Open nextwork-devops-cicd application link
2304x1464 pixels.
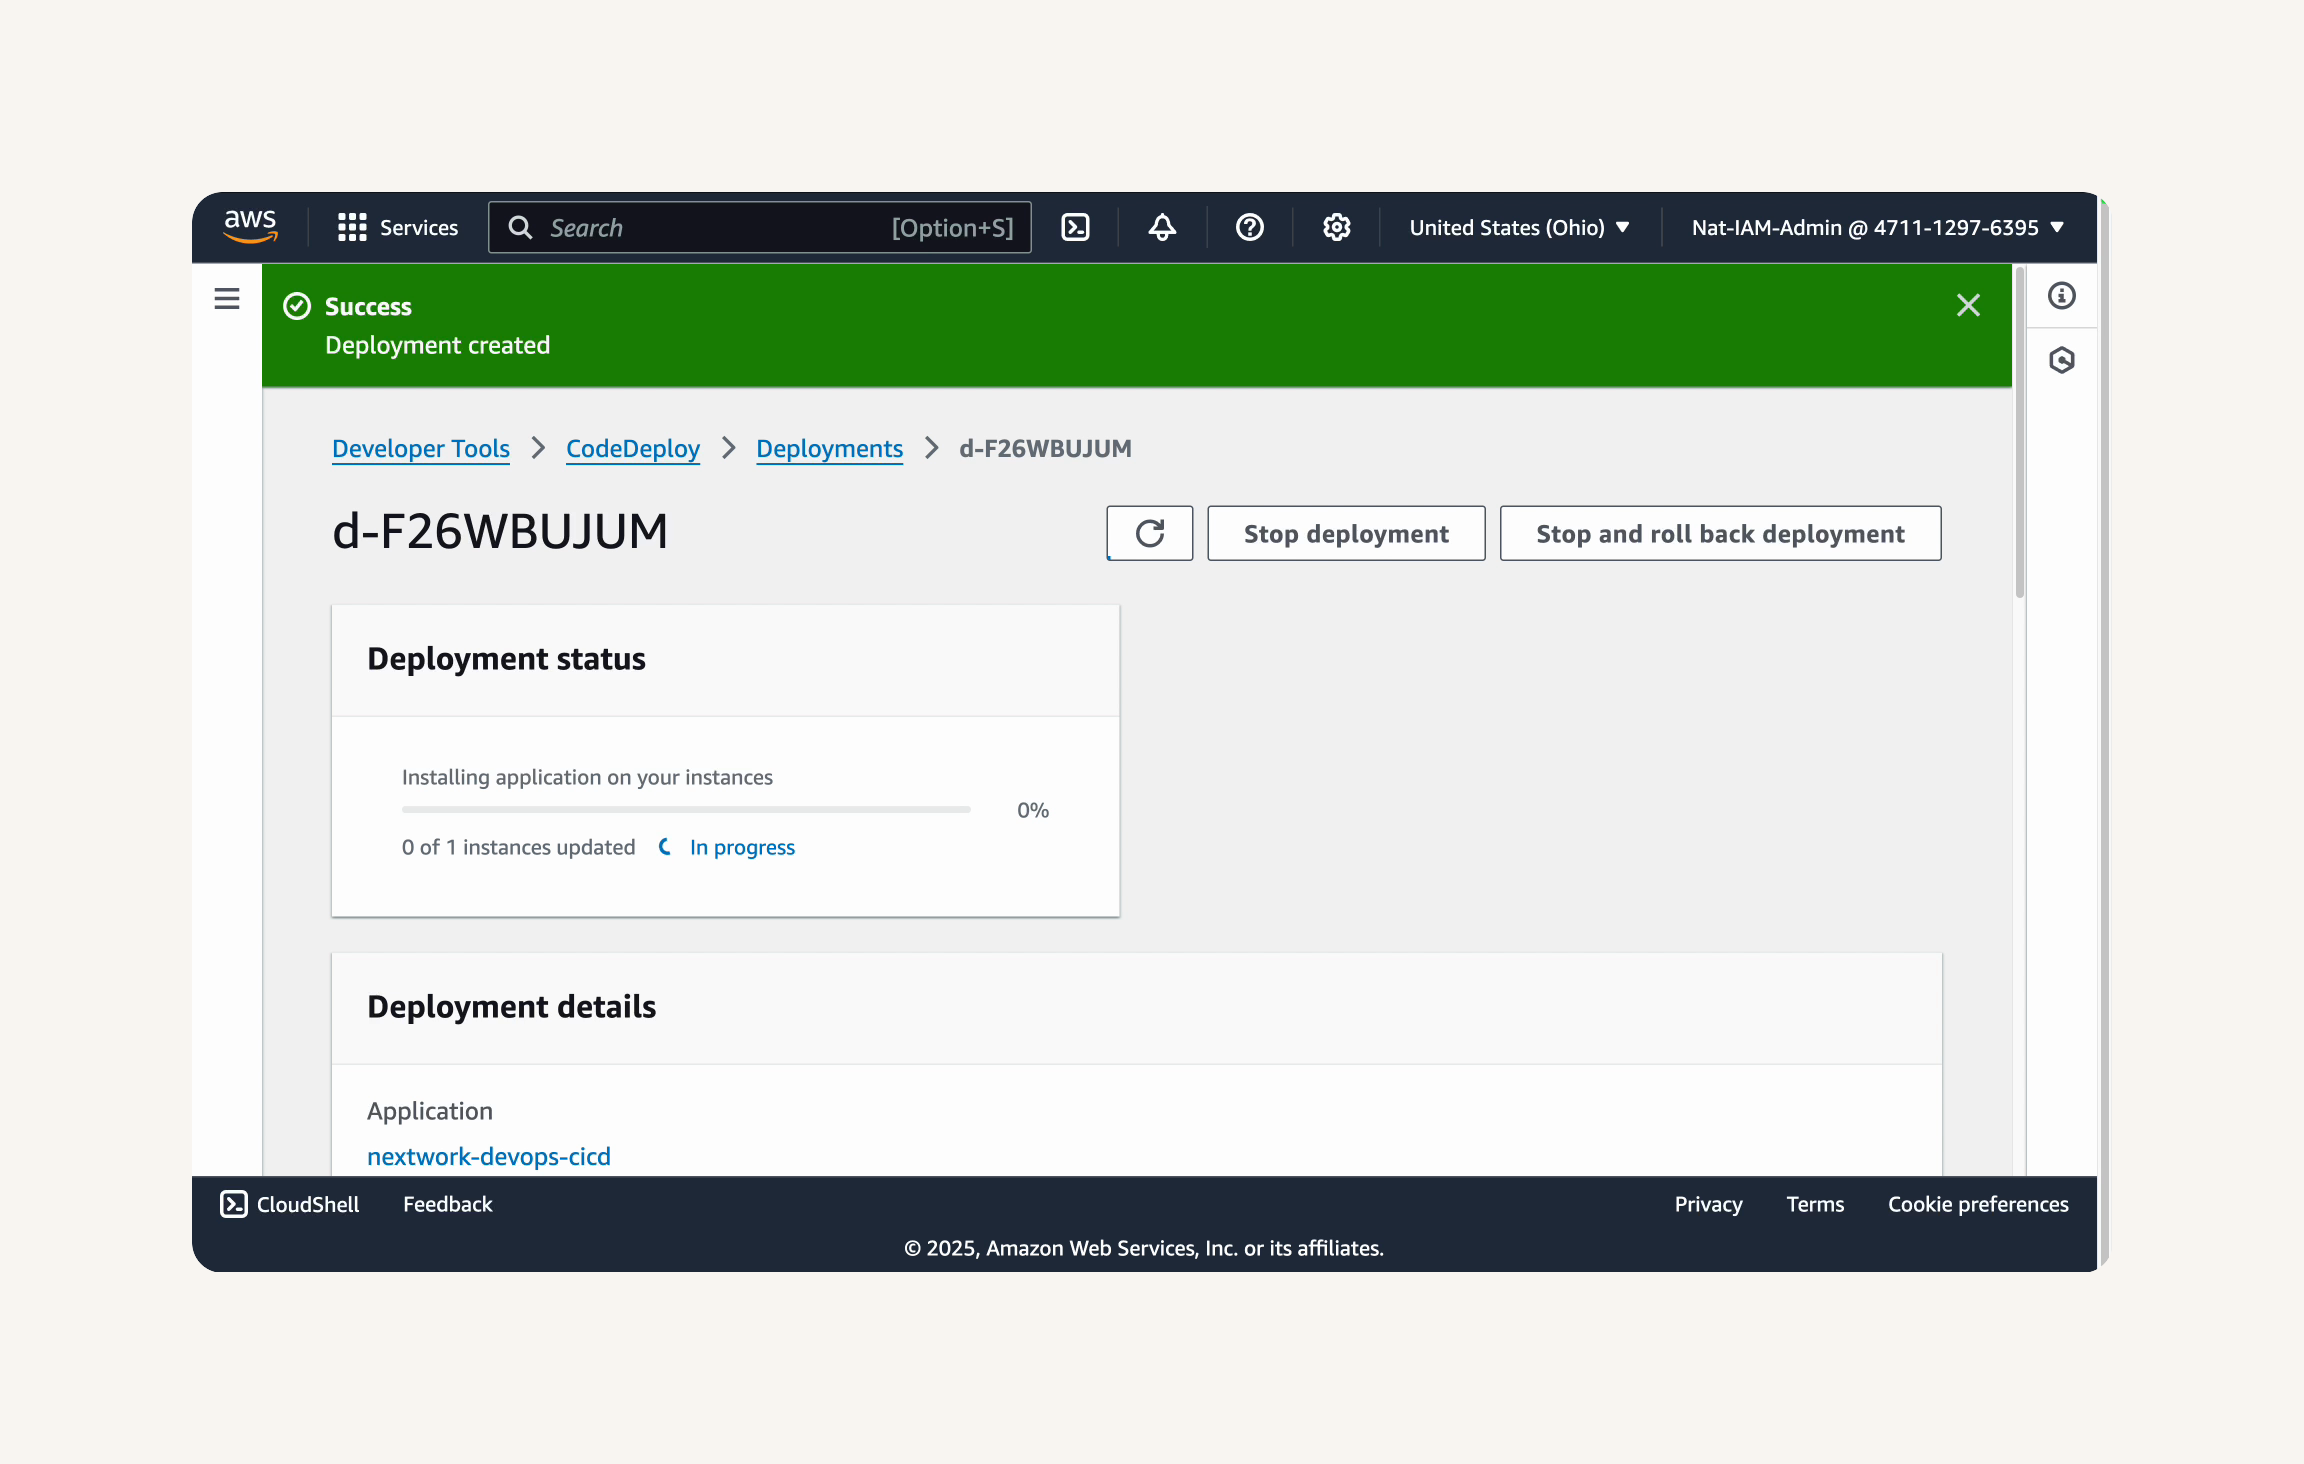[x=489, y=1156]
